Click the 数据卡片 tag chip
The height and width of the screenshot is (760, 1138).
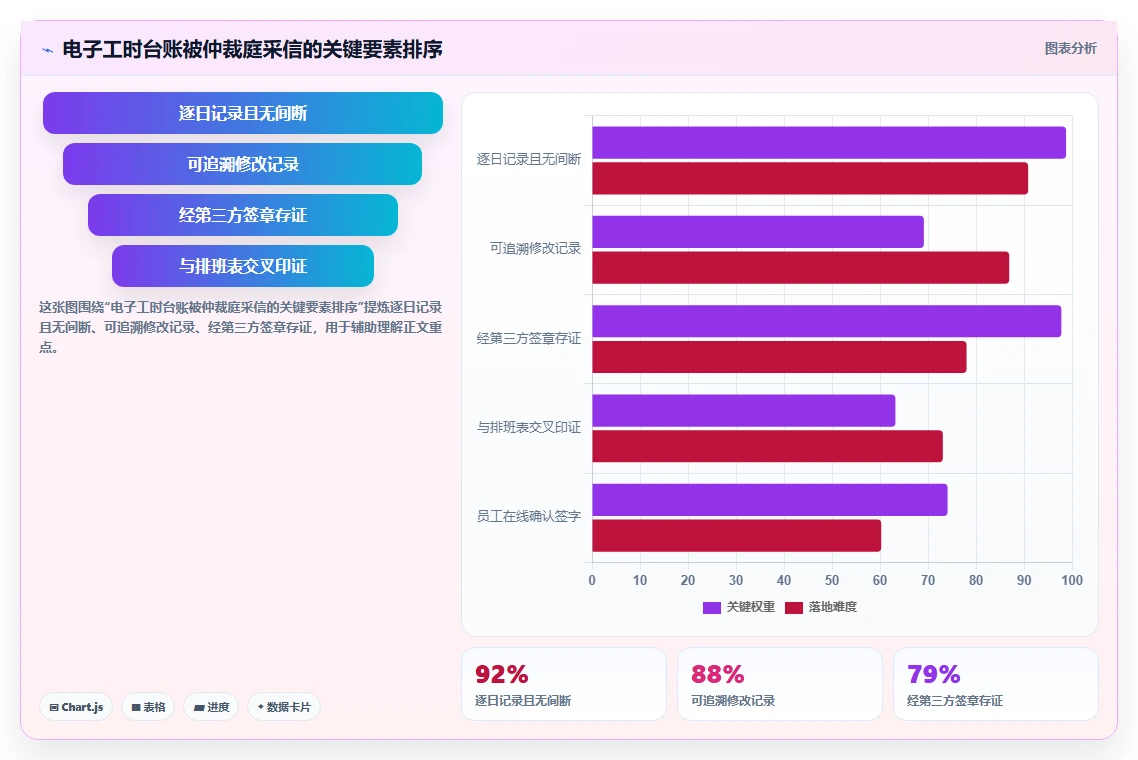point(284,707)
